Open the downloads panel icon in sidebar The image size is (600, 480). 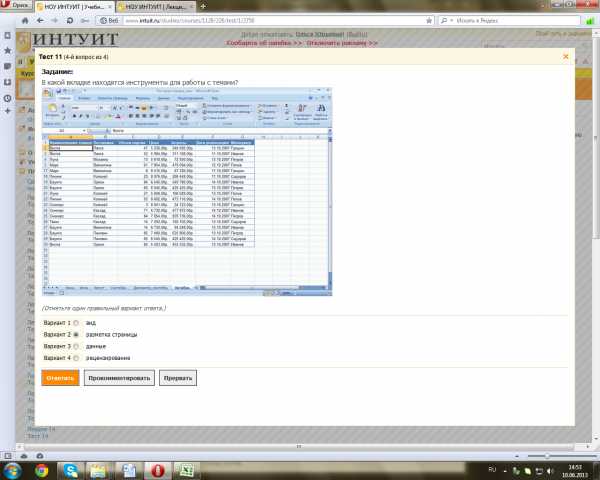point(7,82)
